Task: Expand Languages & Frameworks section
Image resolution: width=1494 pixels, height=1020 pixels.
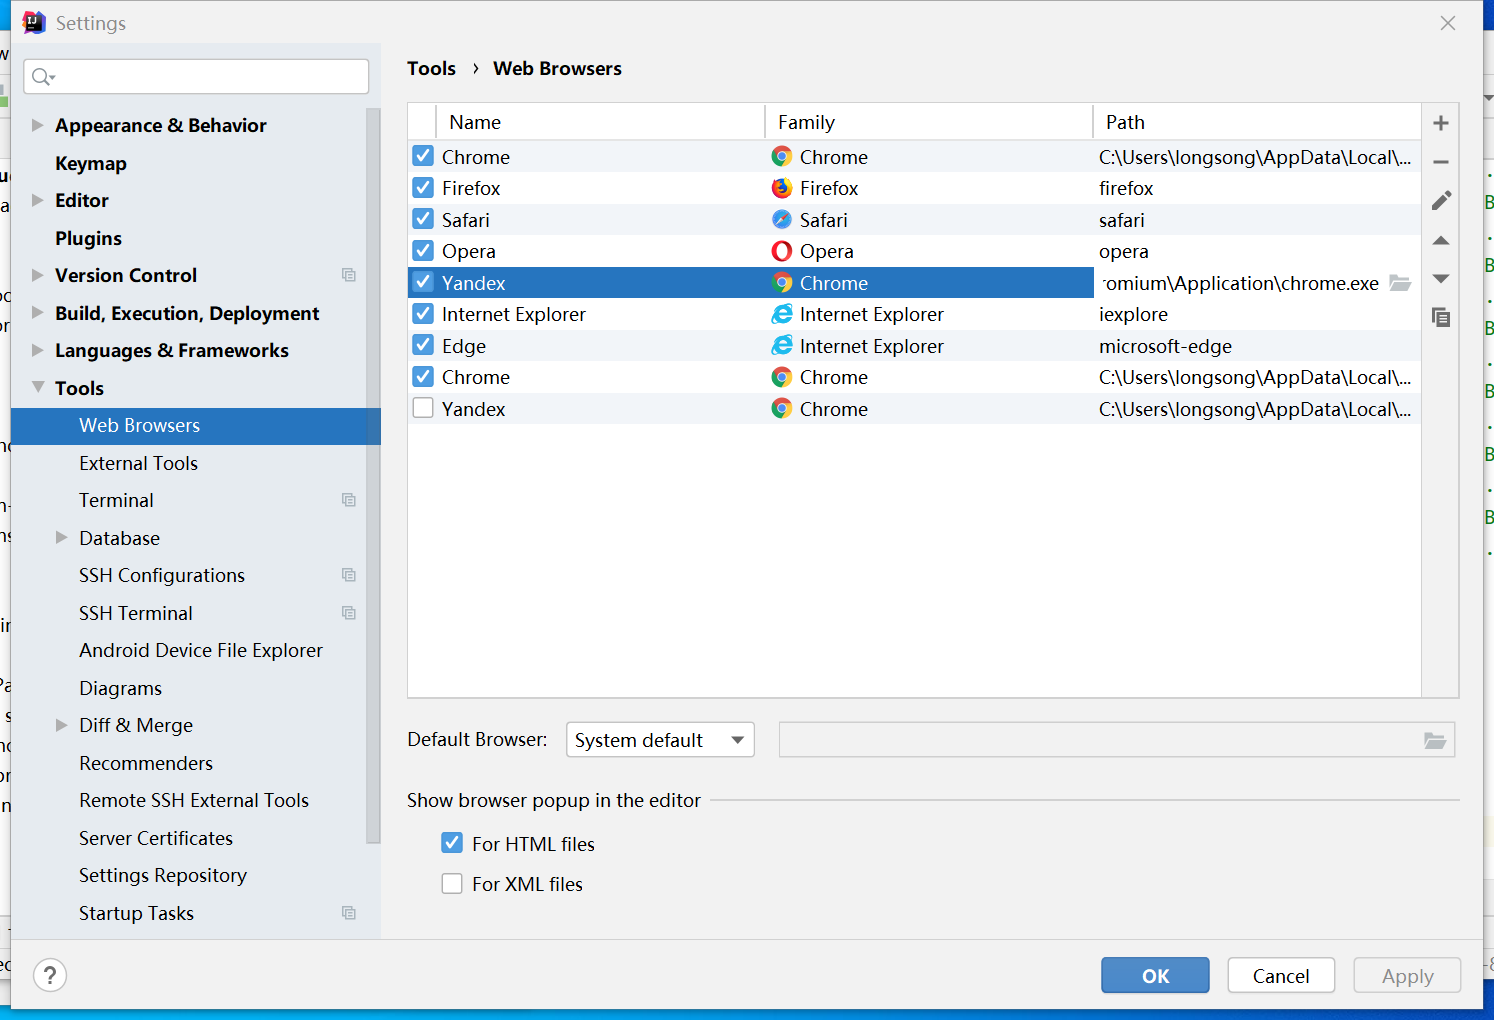Action: tap(38, 350)
